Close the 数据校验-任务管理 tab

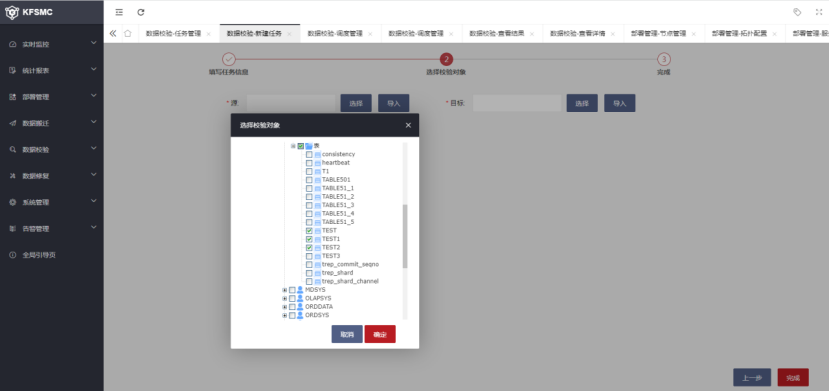tap(208, 34)
